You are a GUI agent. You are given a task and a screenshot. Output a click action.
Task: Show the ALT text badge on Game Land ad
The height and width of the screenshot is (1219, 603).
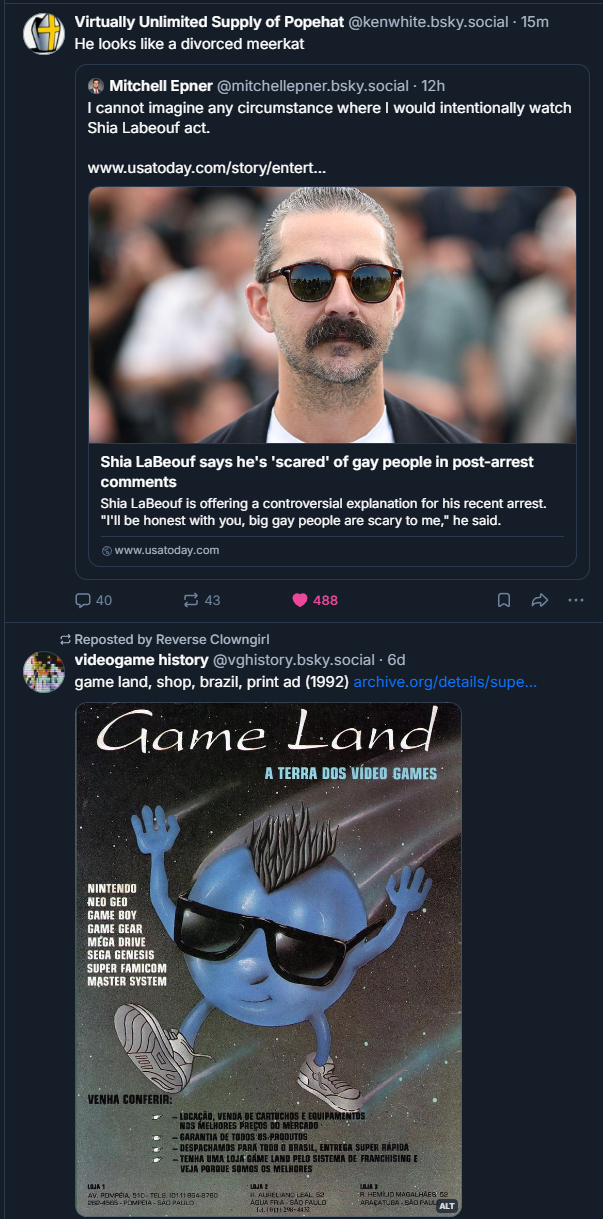[x=447, y=1205]
